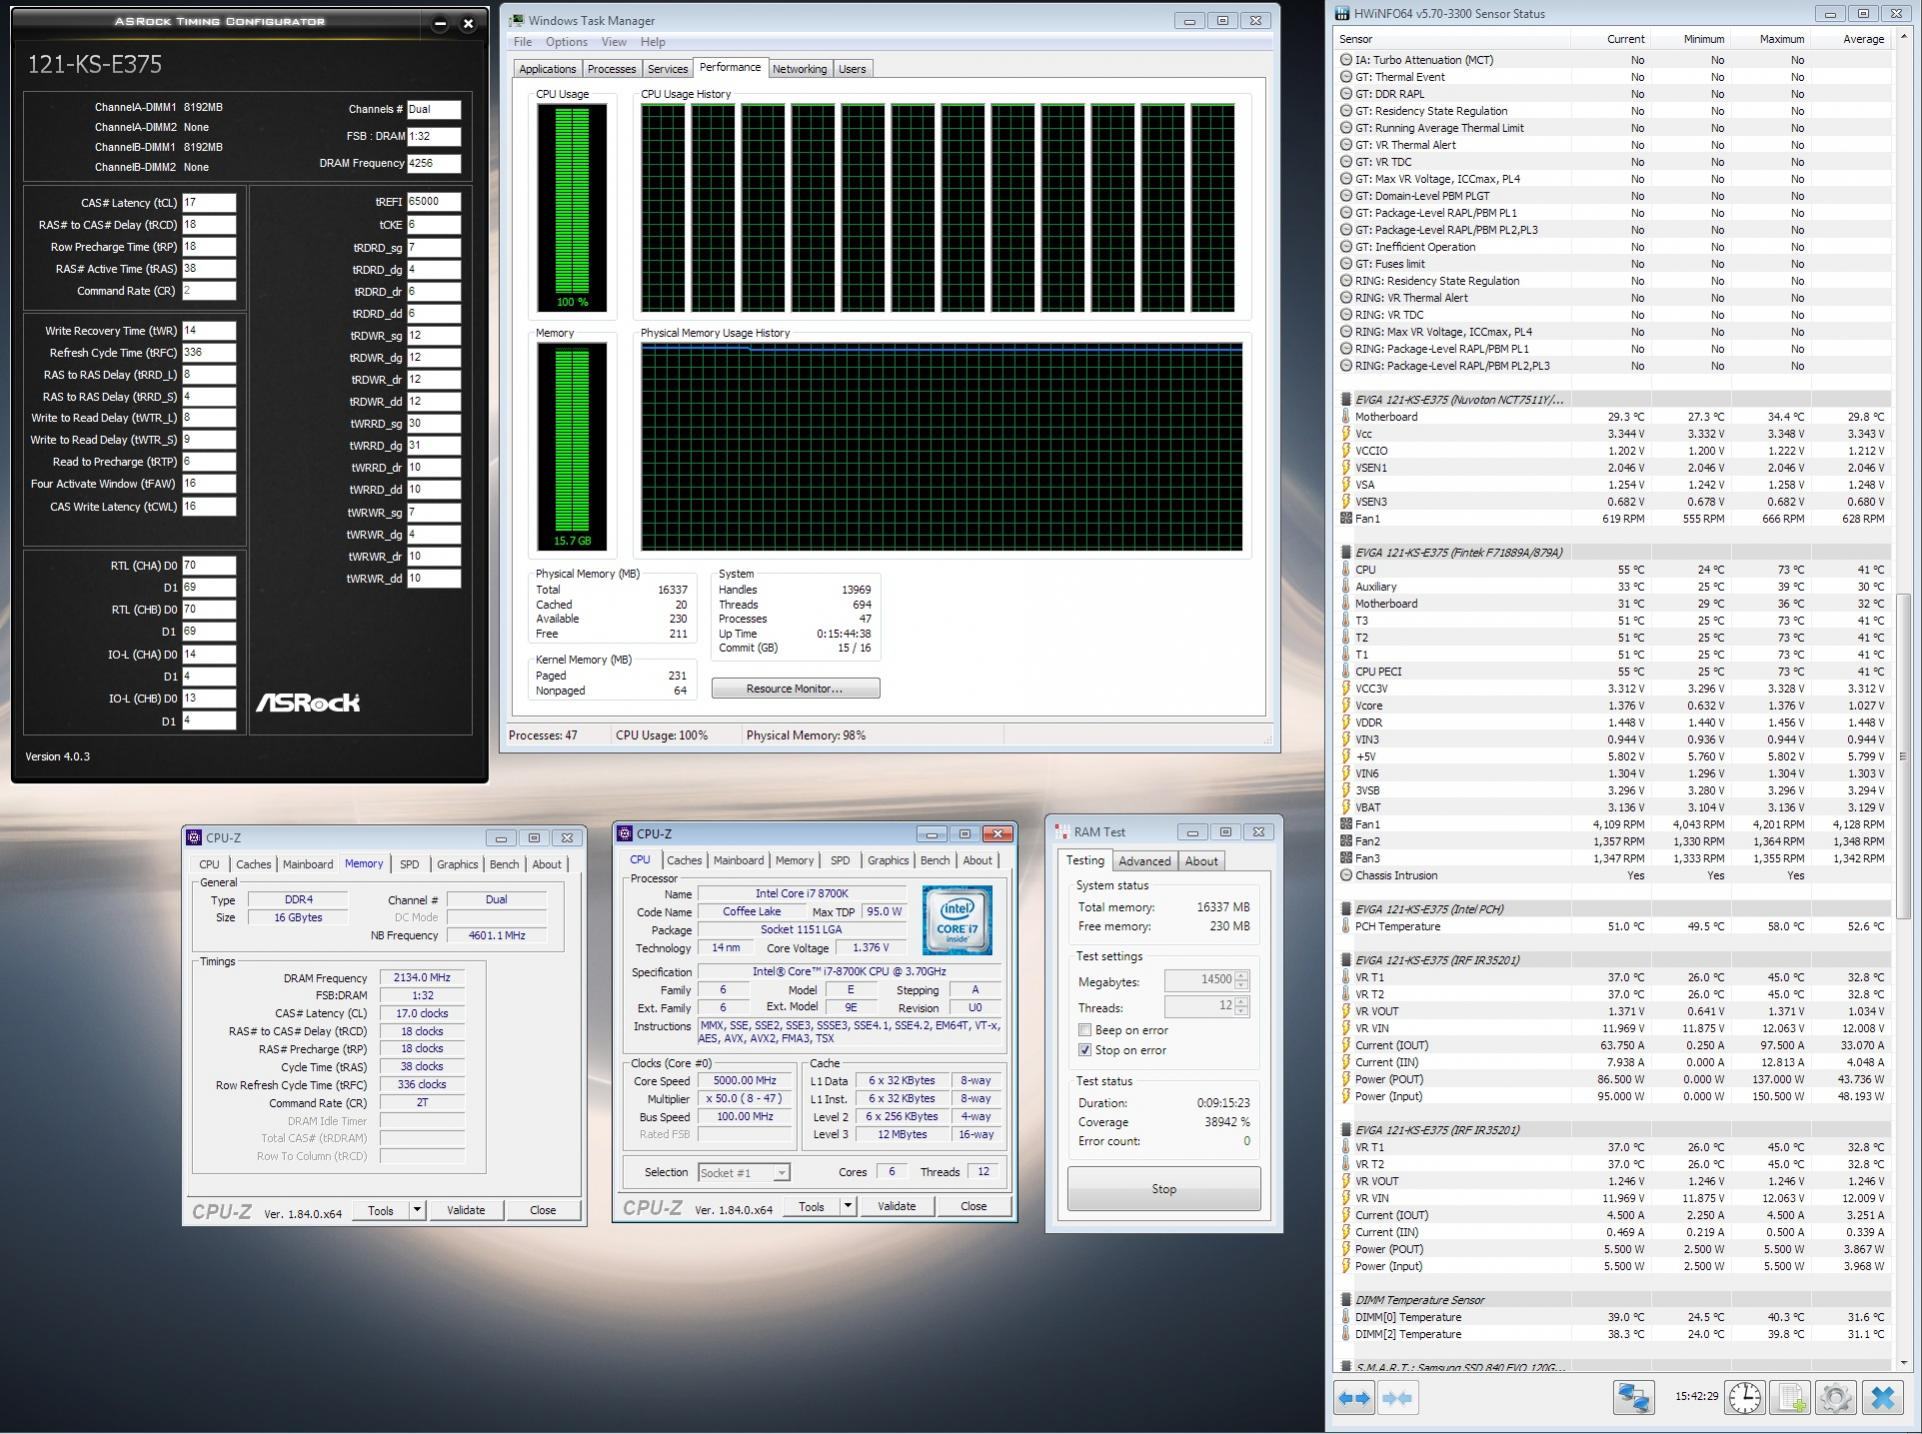
Task: Open the File menu in Task Manager
Action: coord(523,42)
